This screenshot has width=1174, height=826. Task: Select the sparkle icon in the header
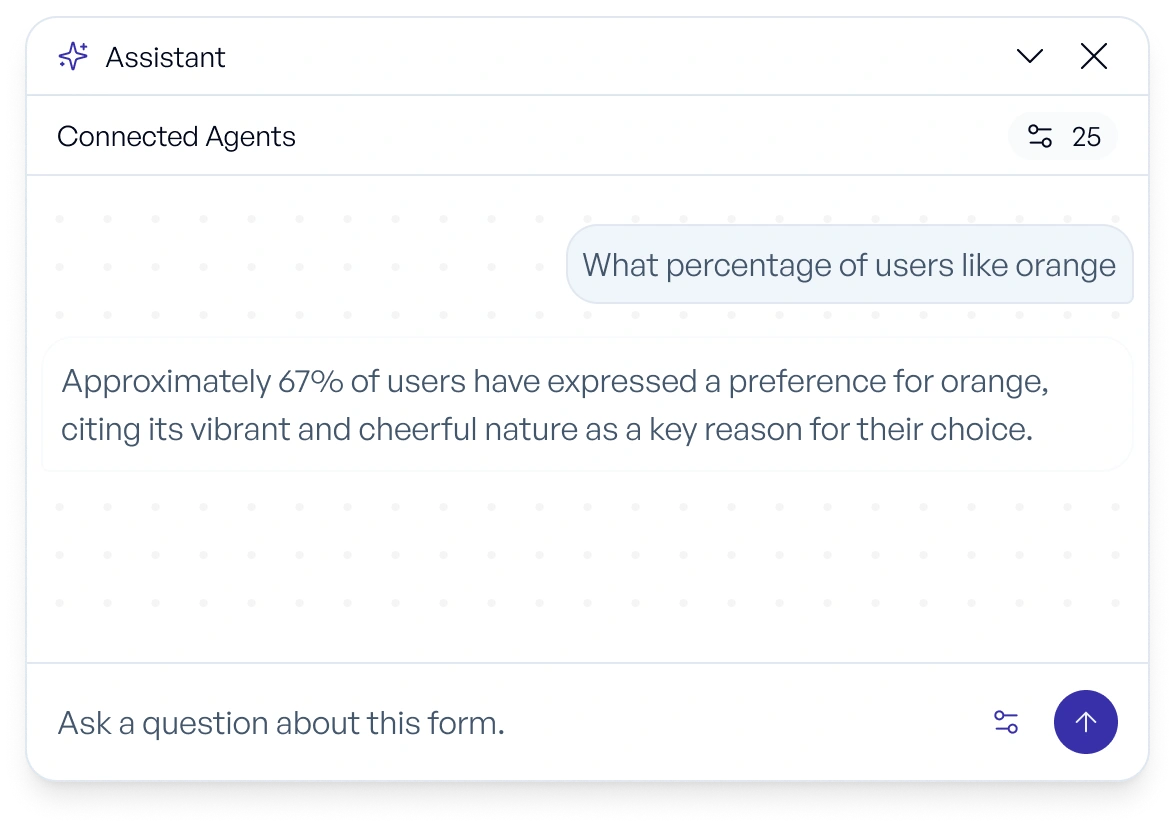[x=71, y=56]
